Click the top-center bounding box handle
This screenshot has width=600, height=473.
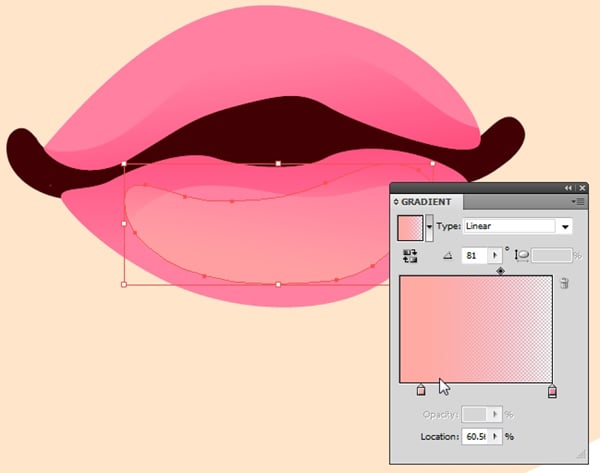pyautogui.click(x=278, y=163)
